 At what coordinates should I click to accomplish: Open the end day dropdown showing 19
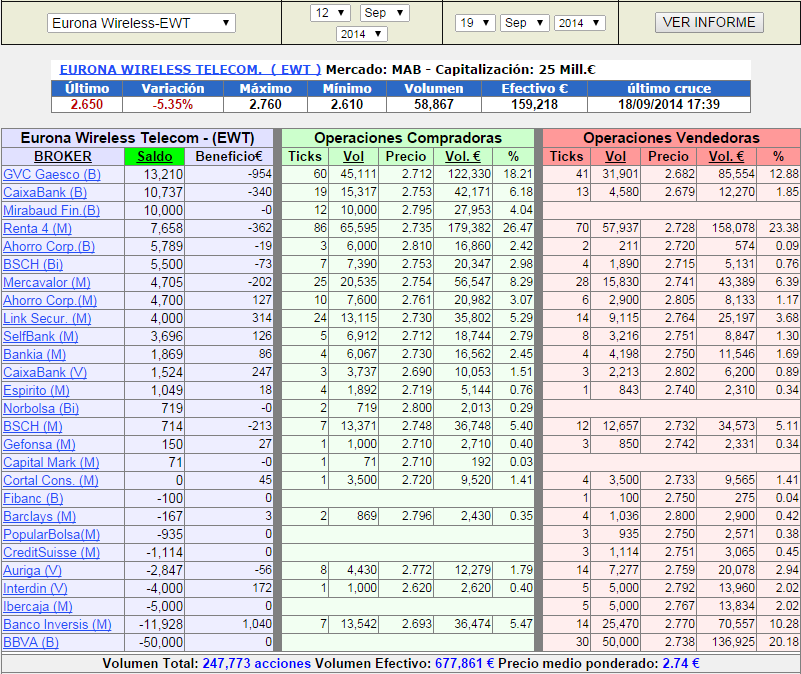[475, 23]
